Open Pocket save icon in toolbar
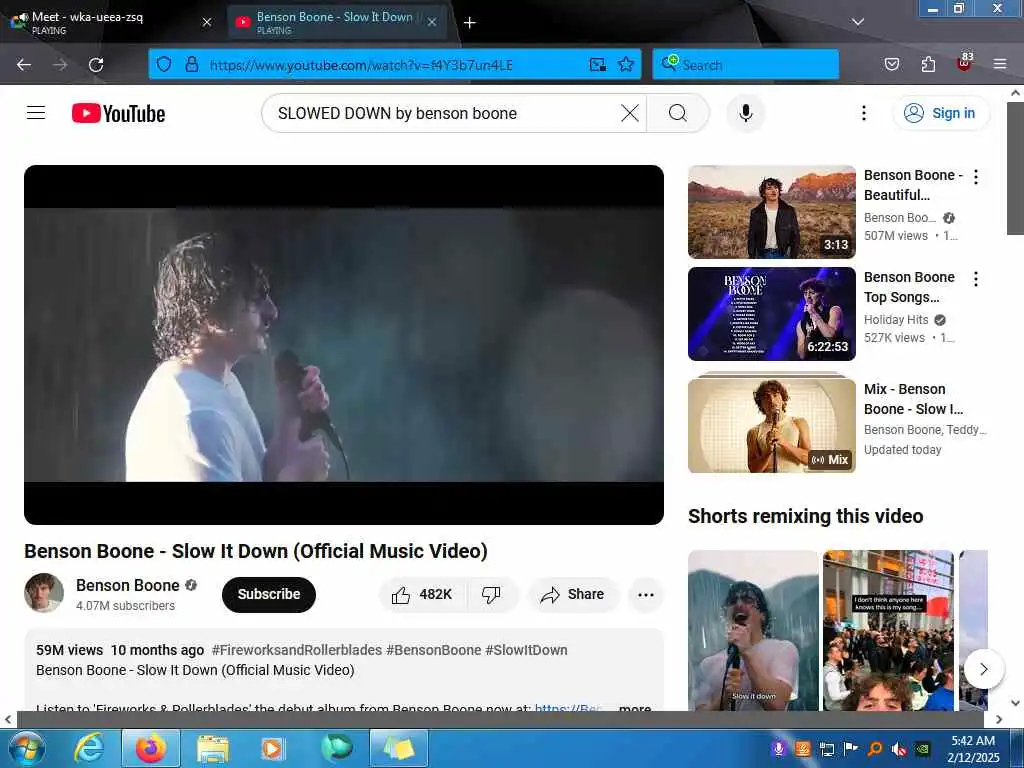Viewport: 1024px width, 768px height. 891,64
